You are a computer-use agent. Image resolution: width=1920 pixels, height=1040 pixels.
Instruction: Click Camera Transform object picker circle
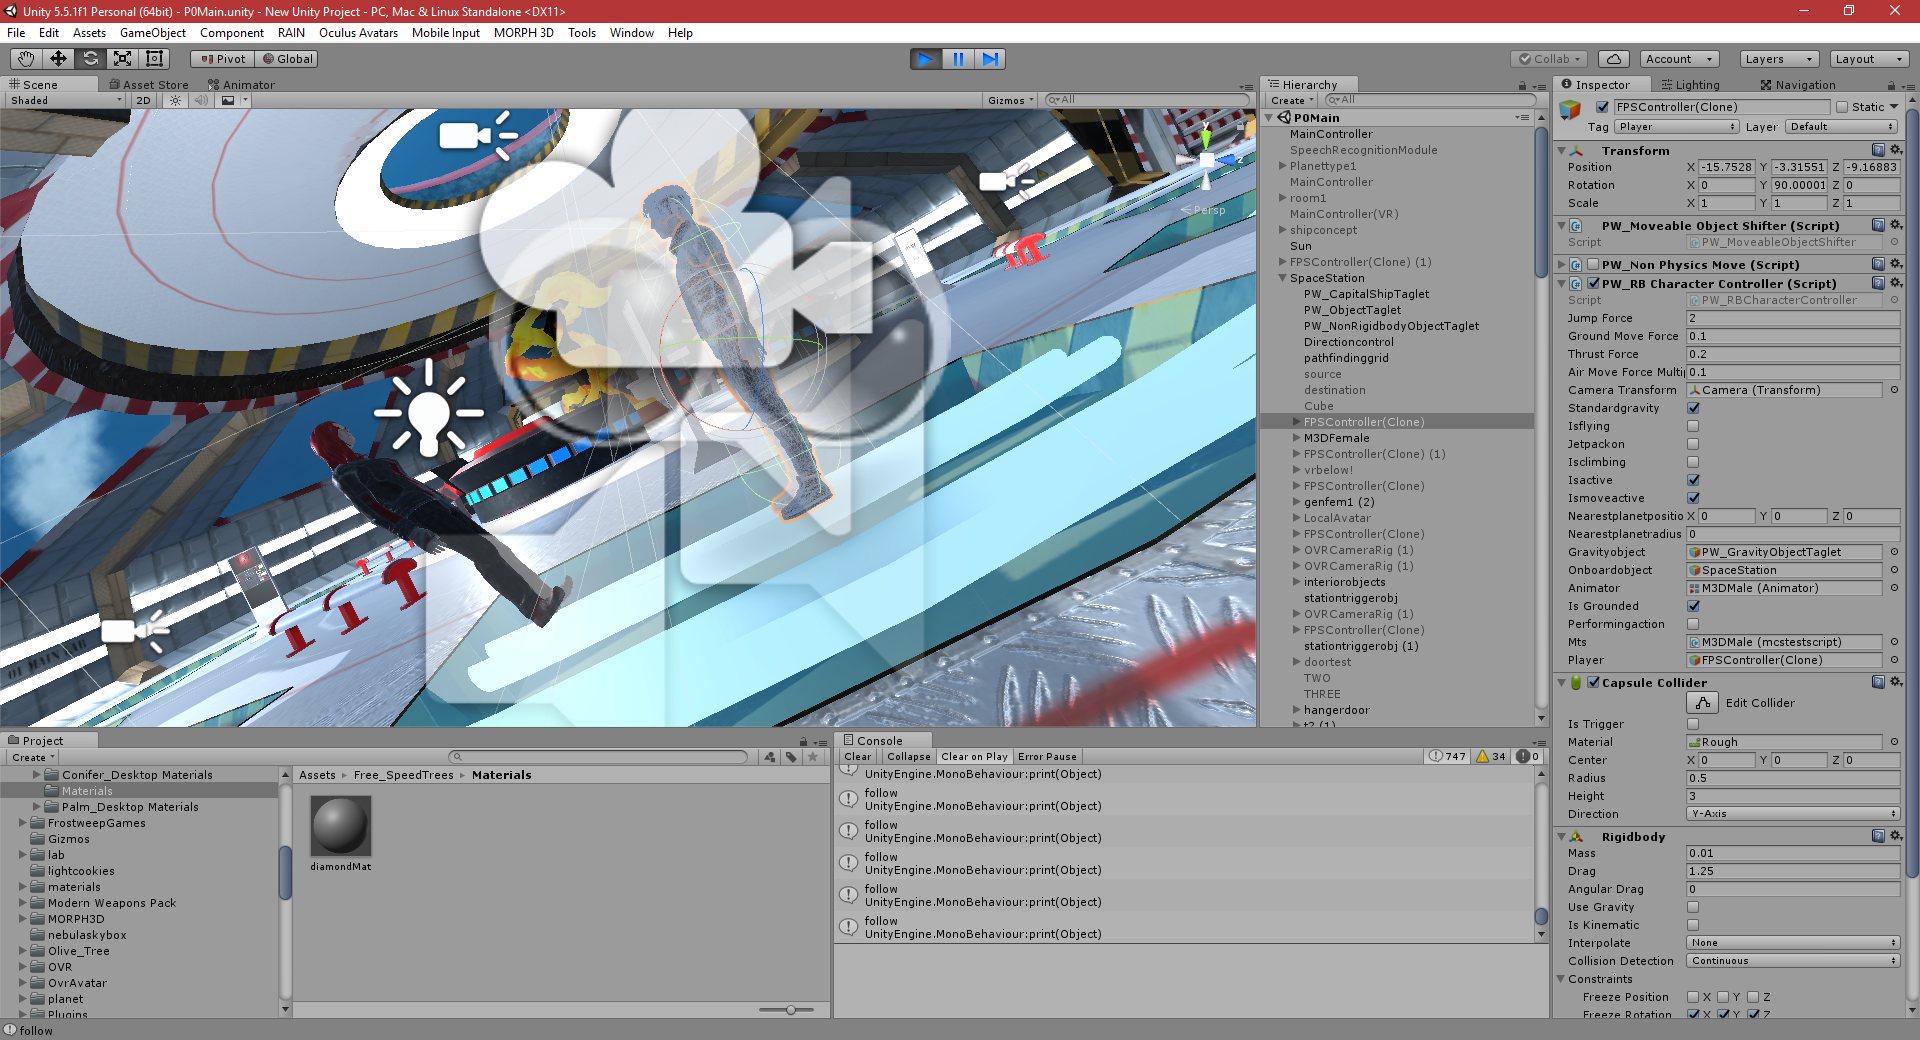pos(1894,390)
